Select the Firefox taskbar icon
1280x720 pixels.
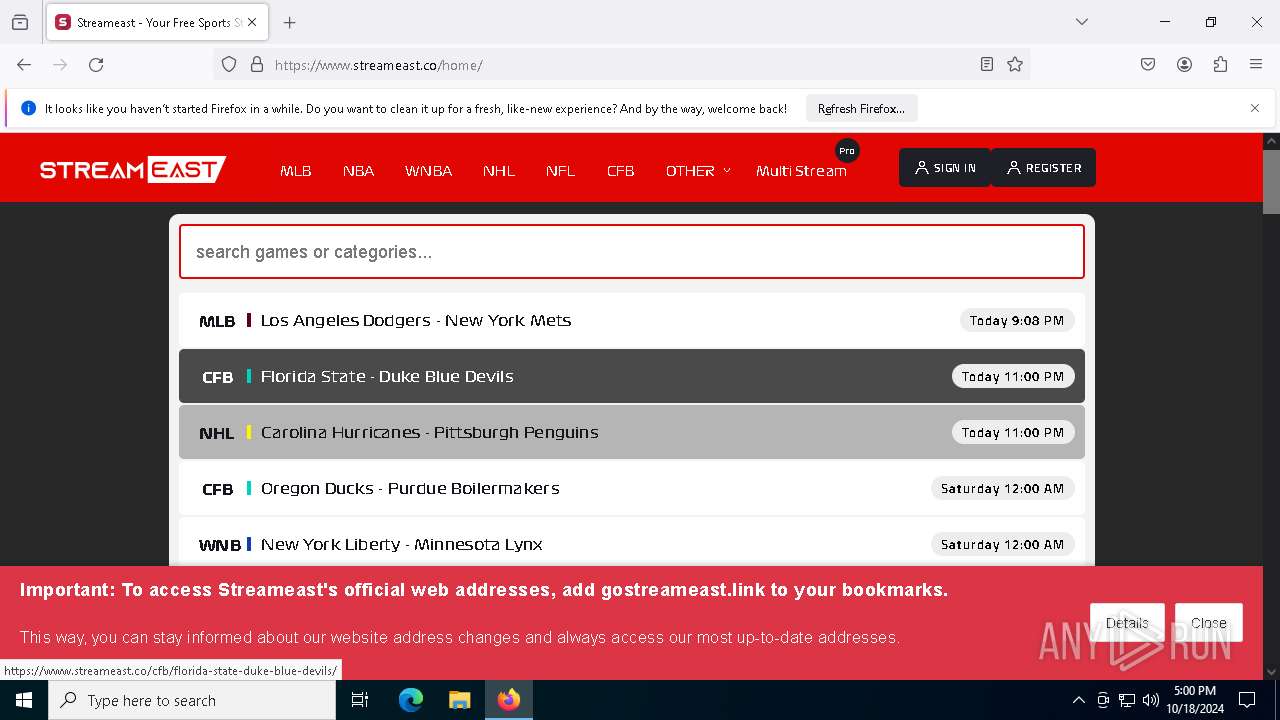click(x=509, y=700)
